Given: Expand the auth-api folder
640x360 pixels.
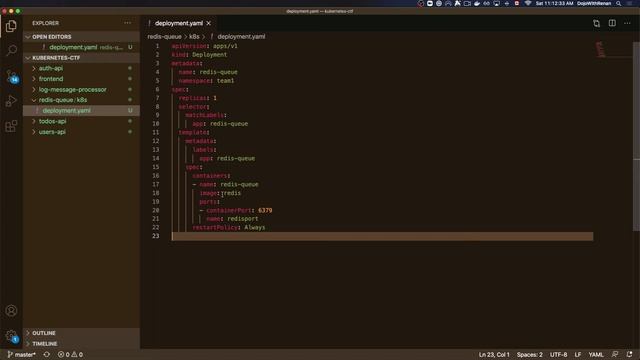Looking at the screenshot, I should click(x=81, y=68).
